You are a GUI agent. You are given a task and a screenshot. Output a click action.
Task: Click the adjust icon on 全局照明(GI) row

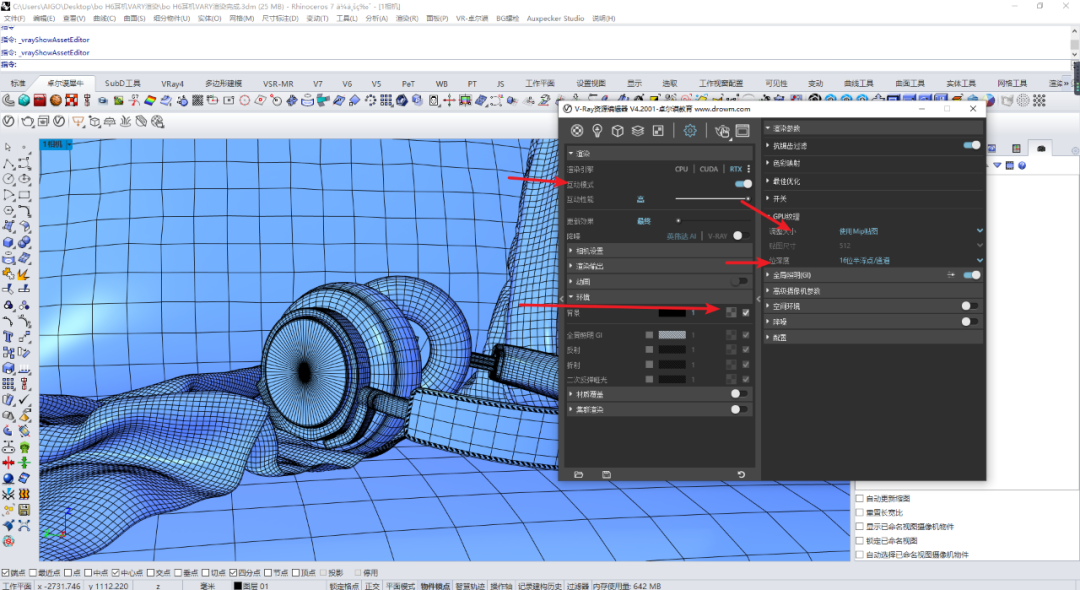click(951, 275)
